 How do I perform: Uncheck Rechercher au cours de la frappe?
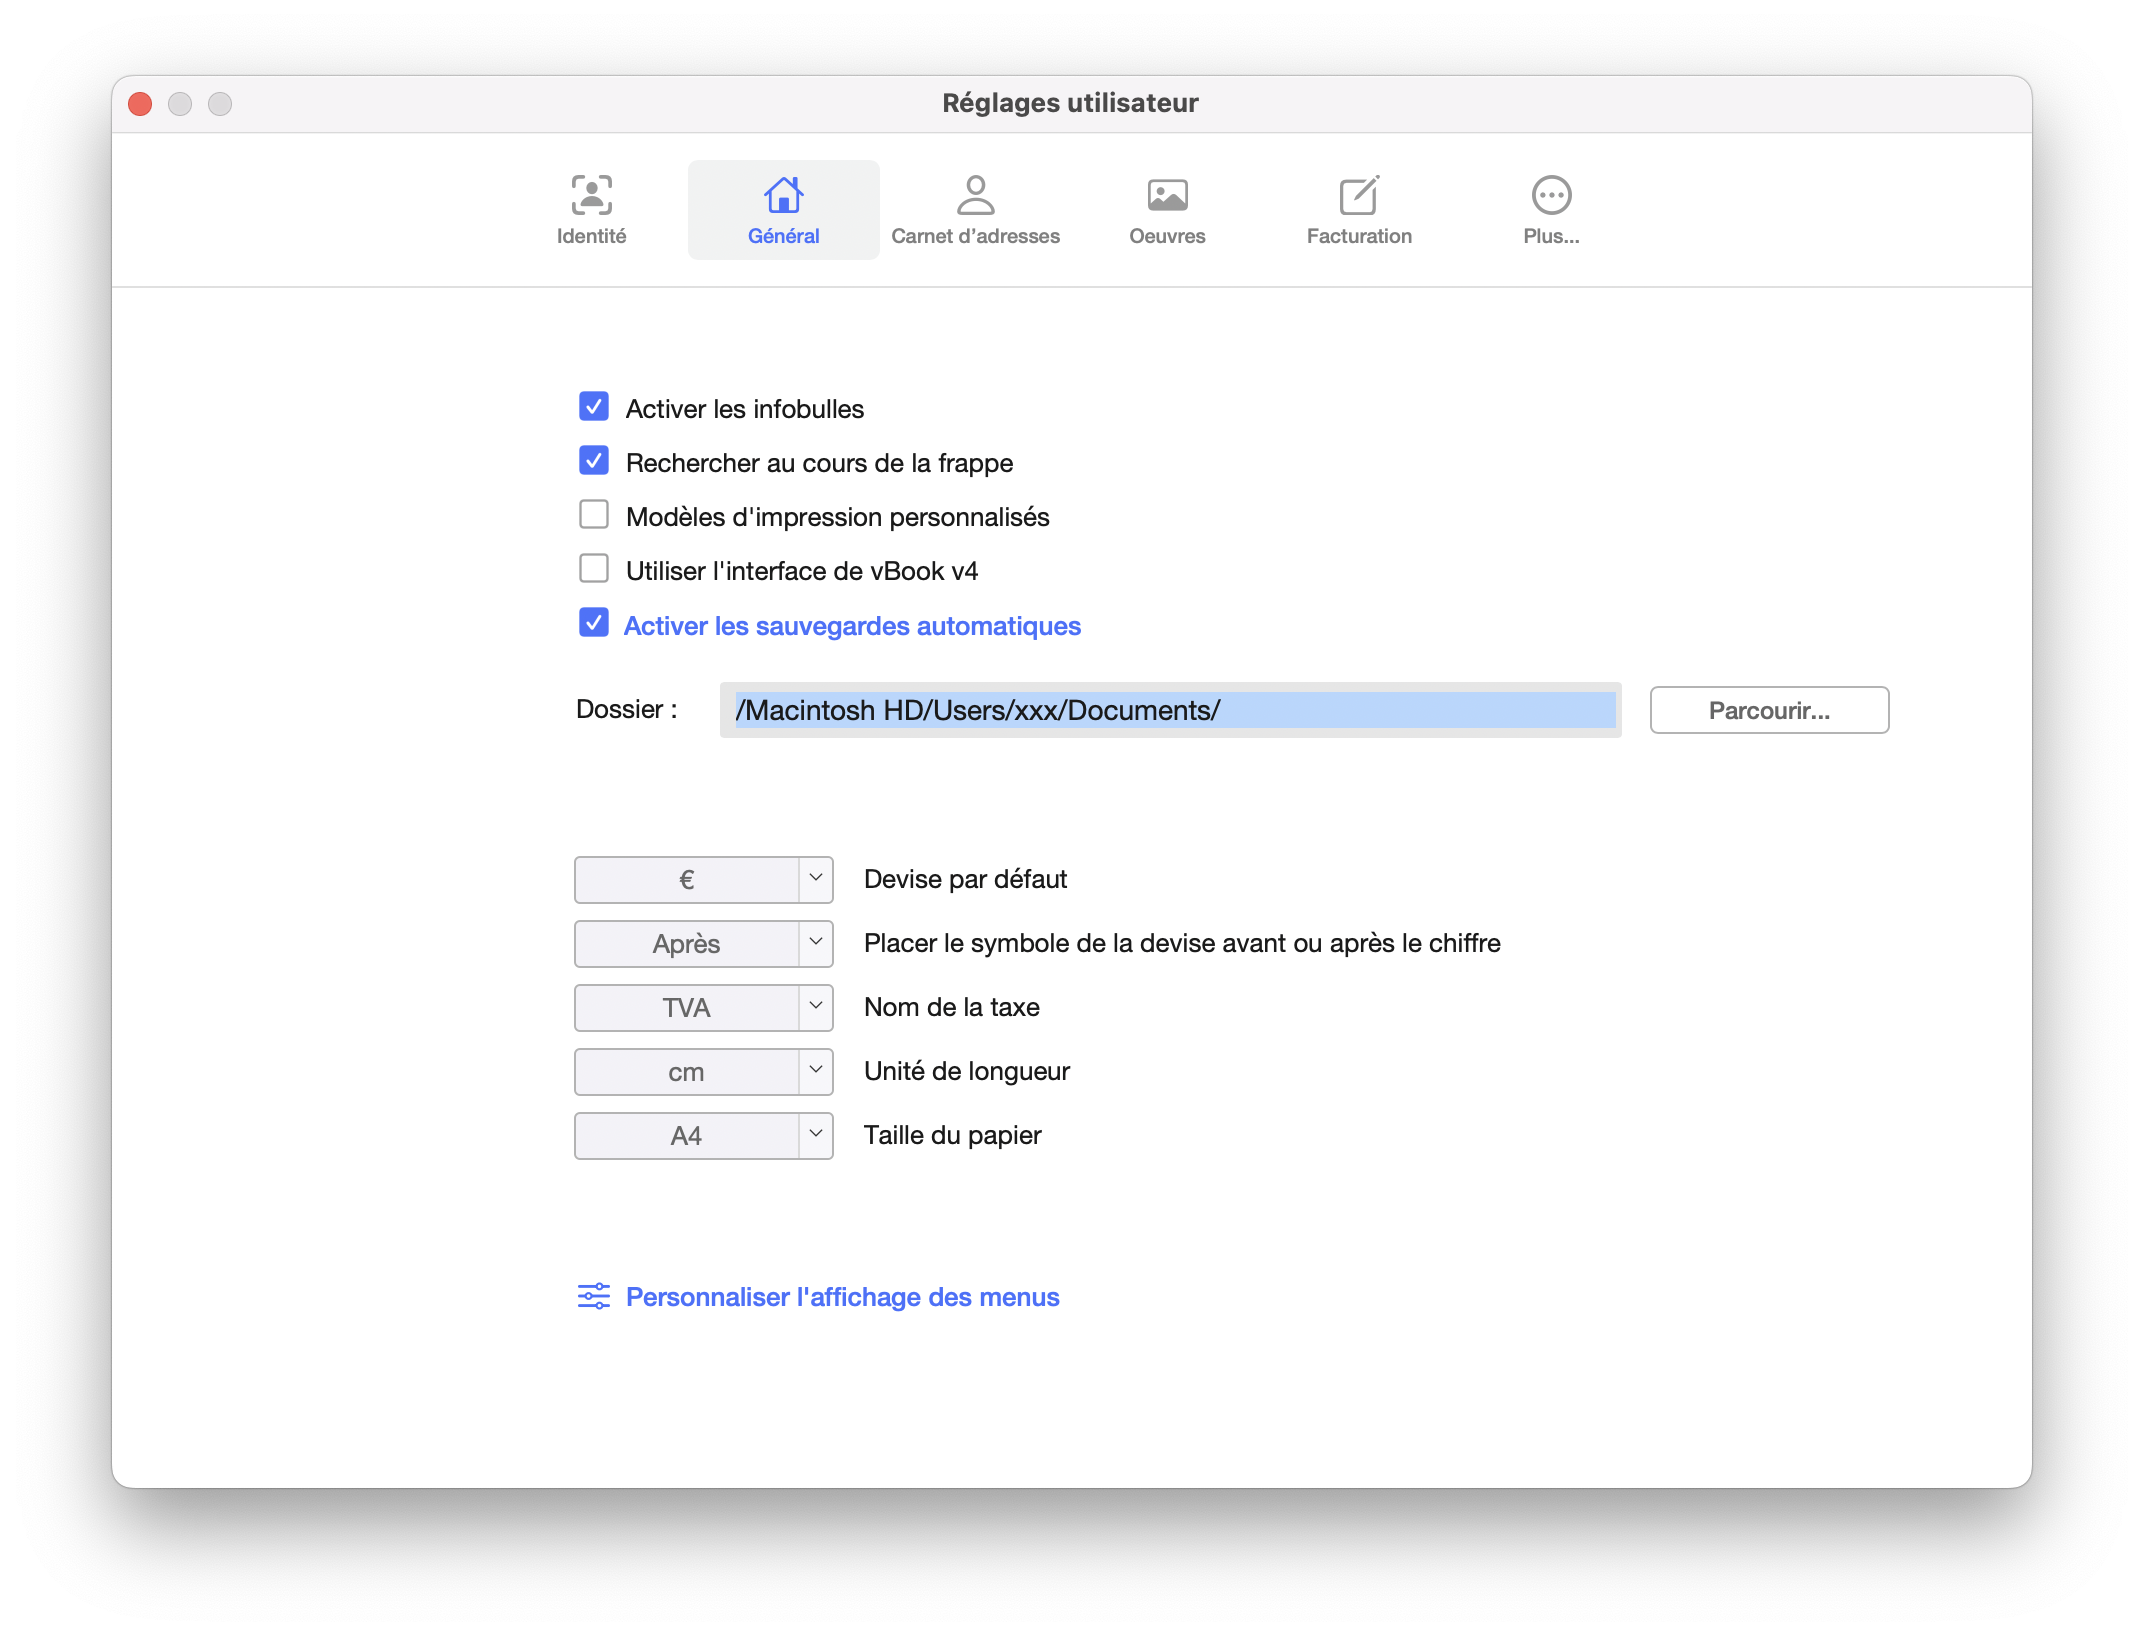[594, 461]
